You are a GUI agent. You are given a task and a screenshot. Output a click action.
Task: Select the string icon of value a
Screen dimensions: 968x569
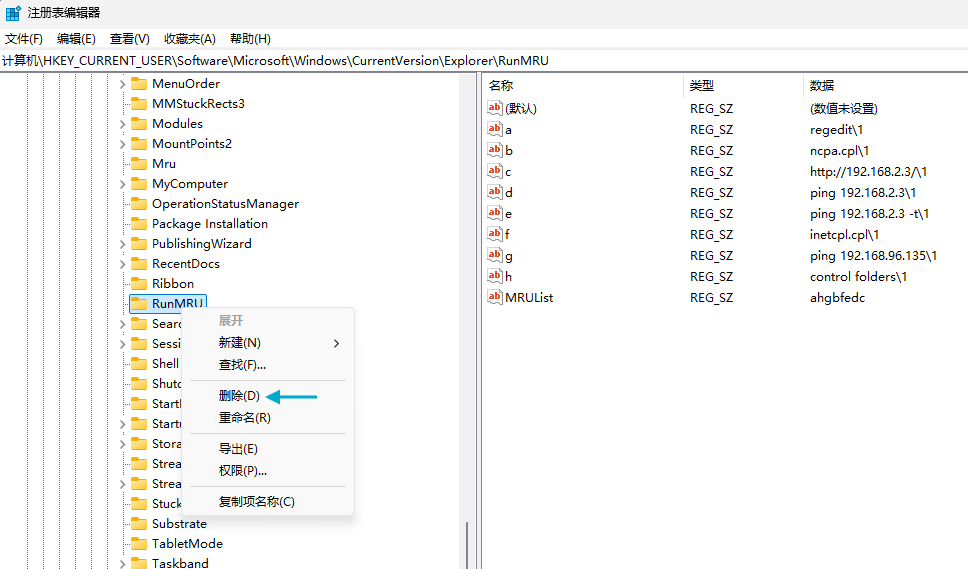coord(494,129)
